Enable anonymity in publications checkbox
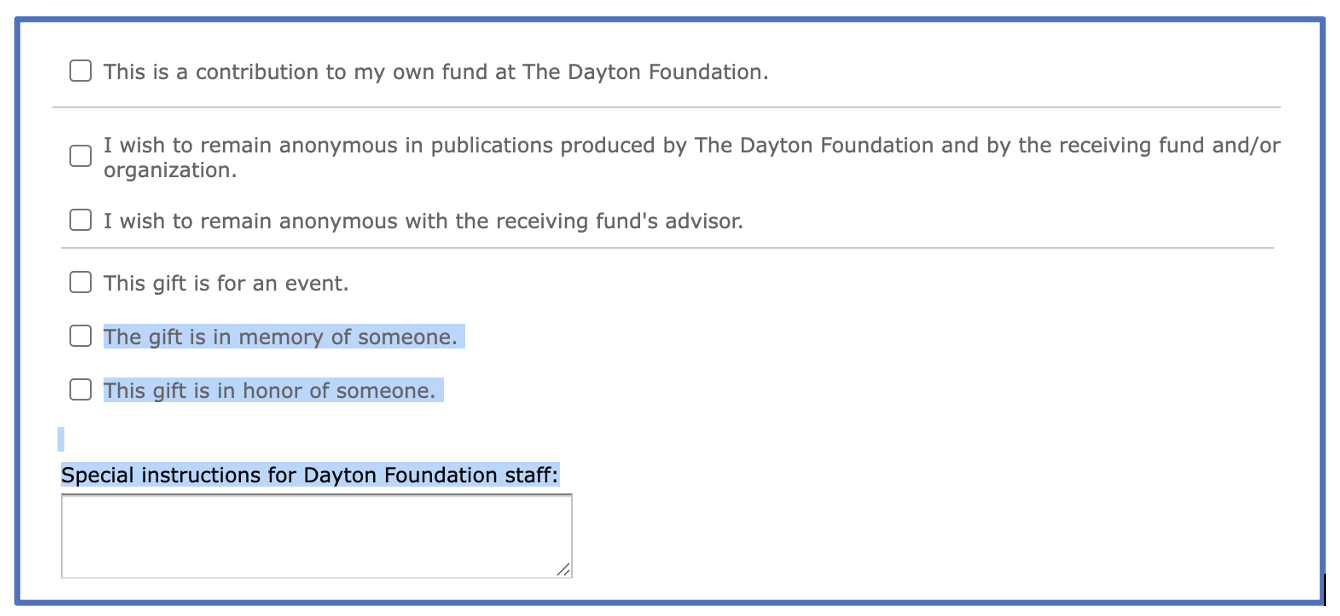Screen dimensions: 1340x616 tap(80, 157)
